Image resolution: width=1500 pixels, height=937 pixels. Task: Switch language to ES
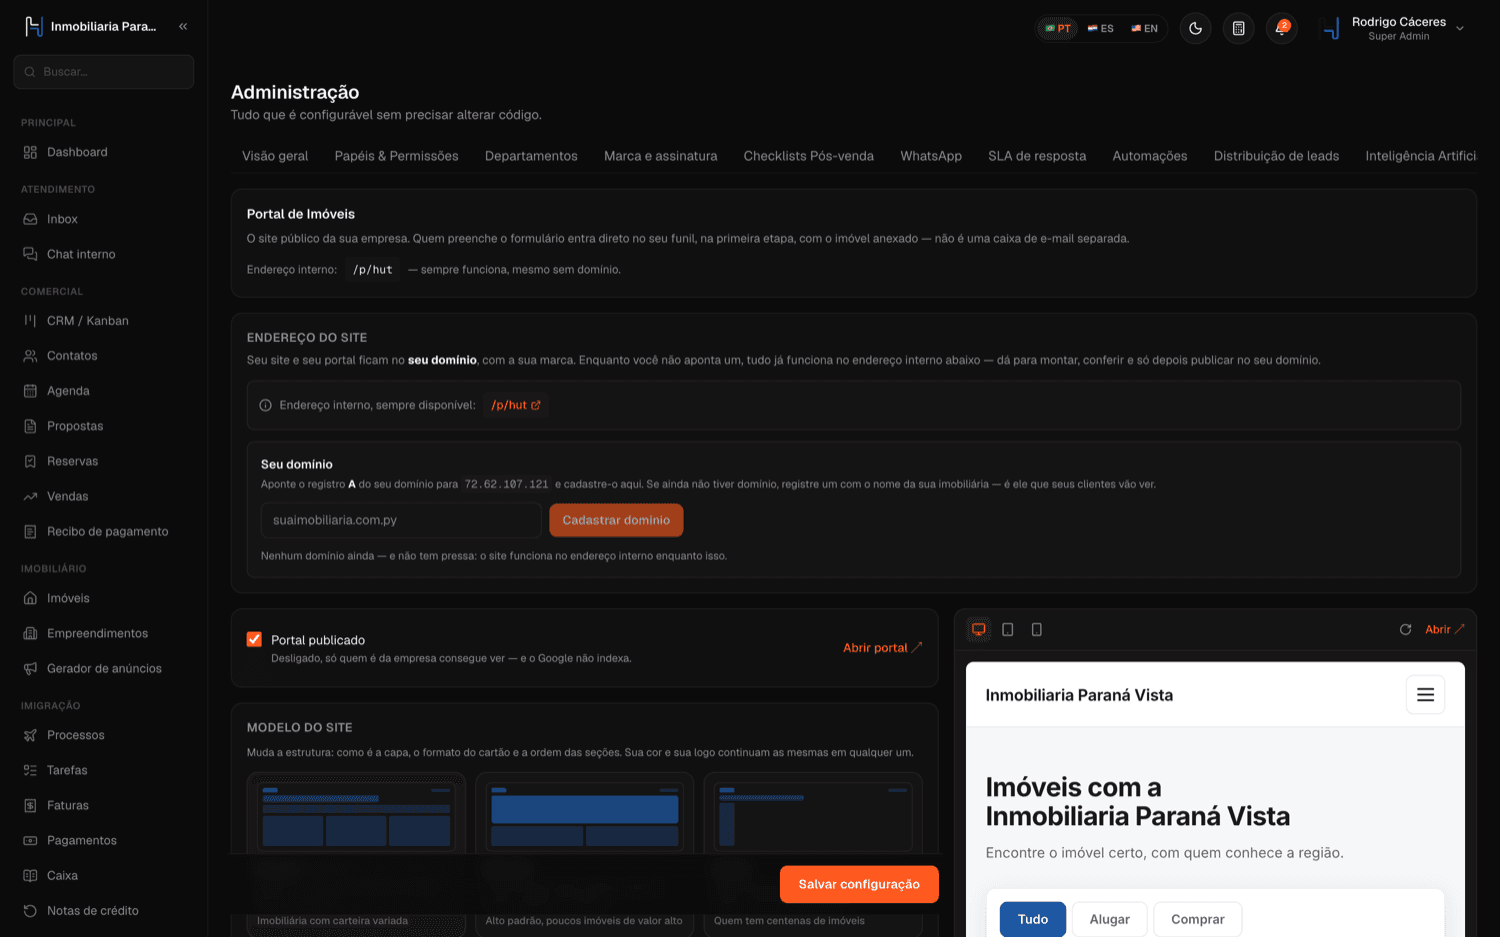pyautogui.click(x=1101, y=28)
